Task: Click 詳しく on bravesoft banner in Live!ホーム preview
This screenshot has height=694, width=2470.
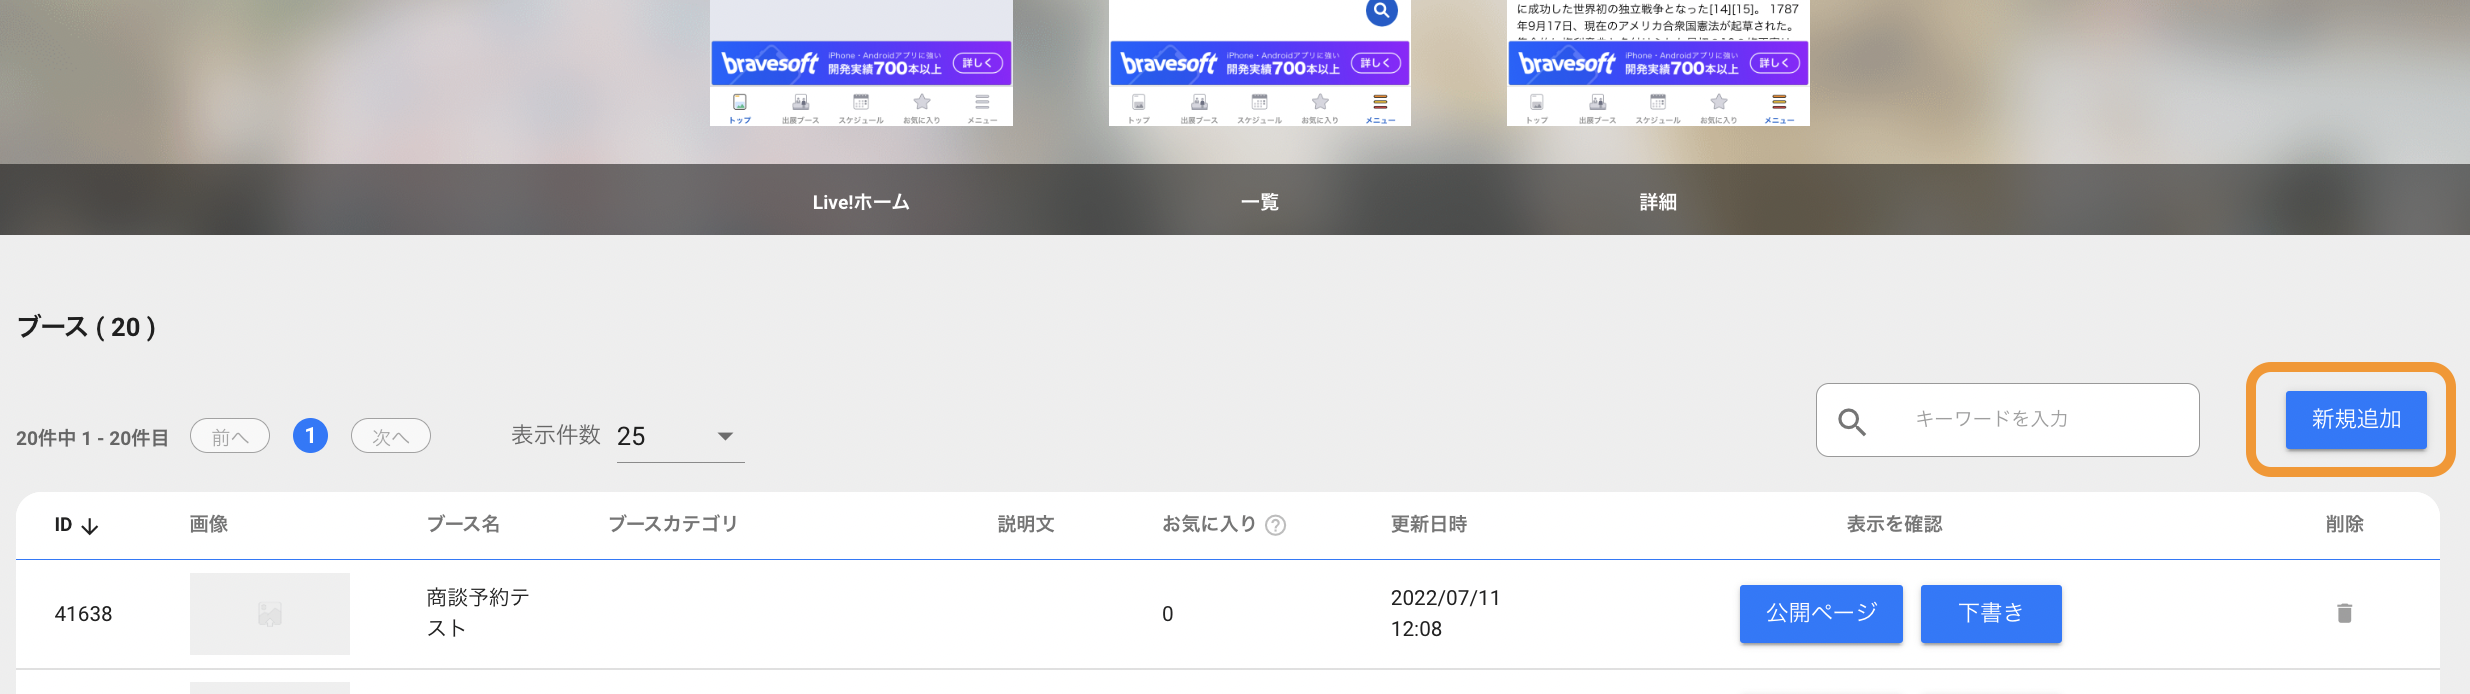Action: 977,63
